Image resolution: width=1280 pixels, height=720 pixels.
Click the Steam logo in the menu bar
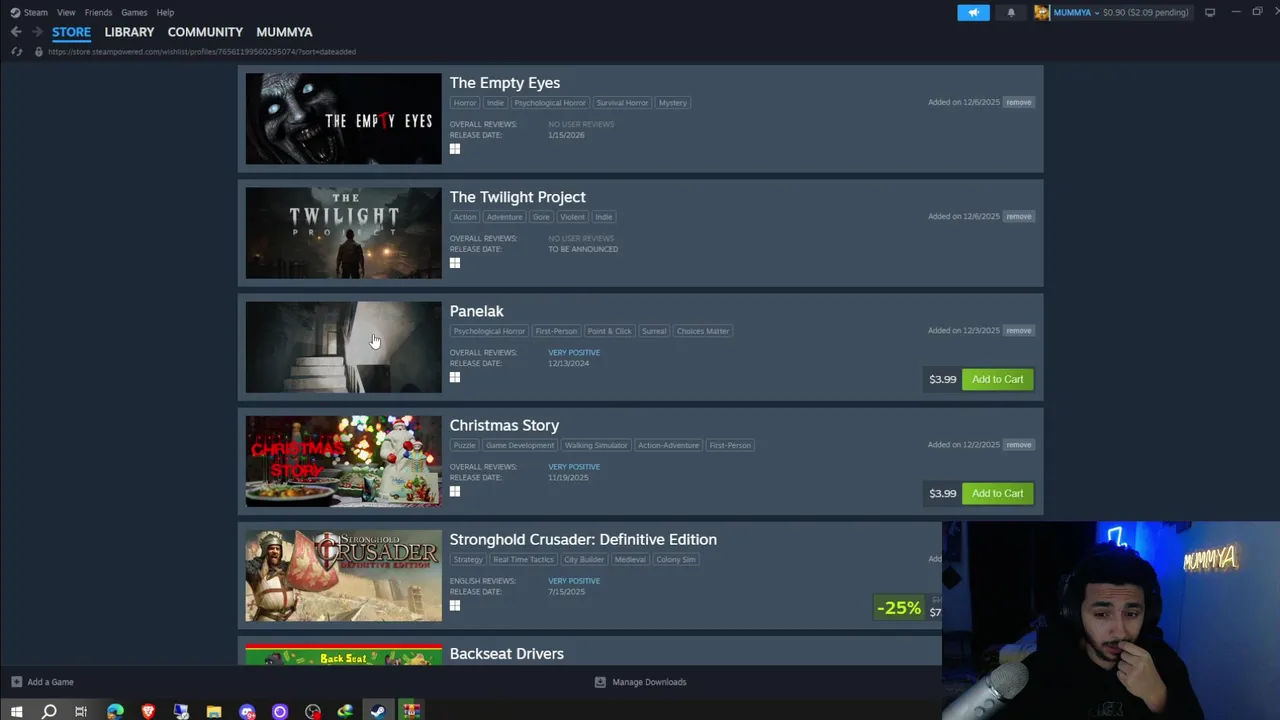click(x=15, y=12)
